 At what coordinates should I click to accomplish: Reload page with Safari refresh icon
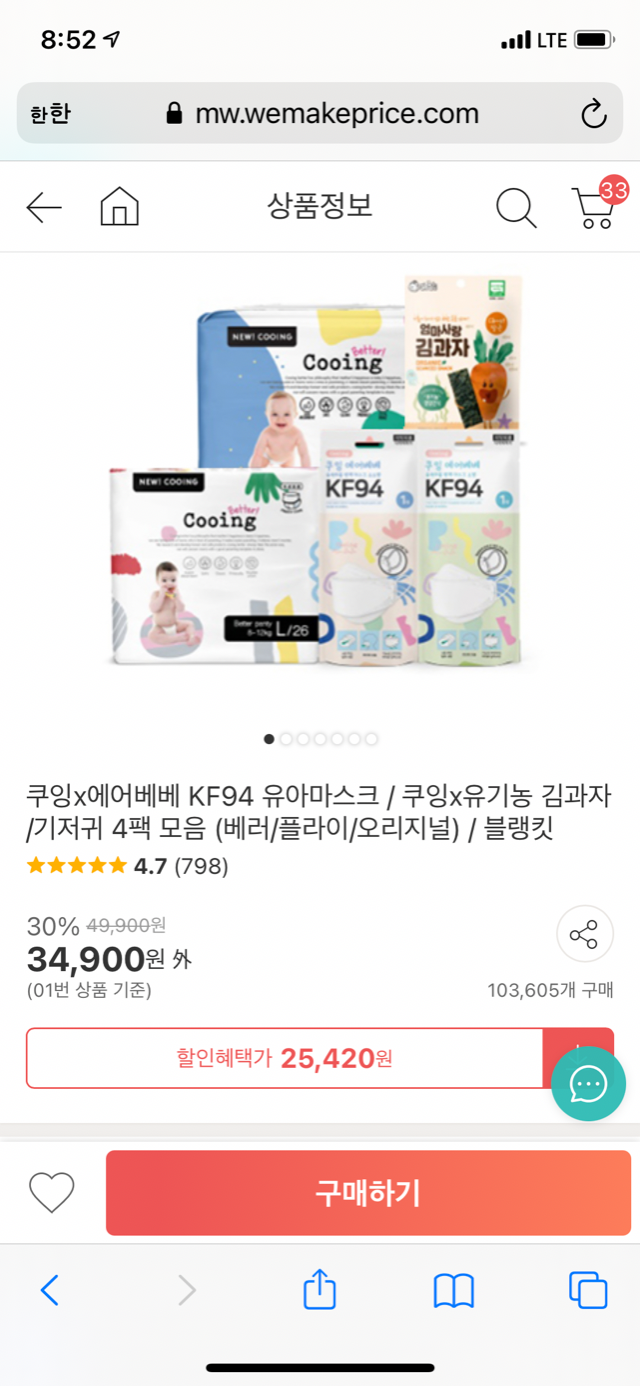[x=594, y=114]
